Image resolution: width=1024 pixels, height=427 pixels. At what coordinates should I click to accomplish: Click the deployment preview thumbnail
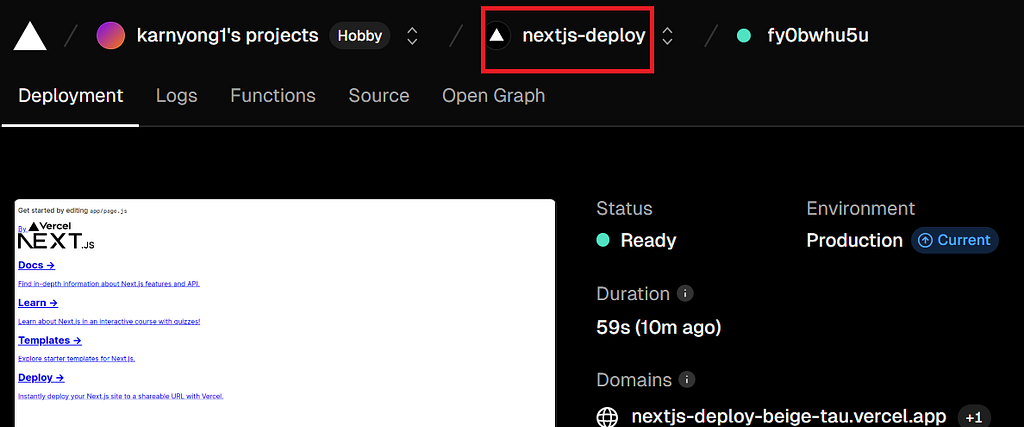click(x=285, y=313)
